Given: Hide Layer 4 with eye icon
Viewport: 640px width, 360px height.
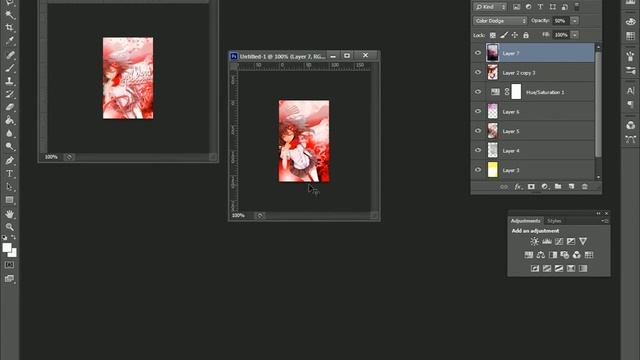Looking at the screenshot, I should coord(478,150).
